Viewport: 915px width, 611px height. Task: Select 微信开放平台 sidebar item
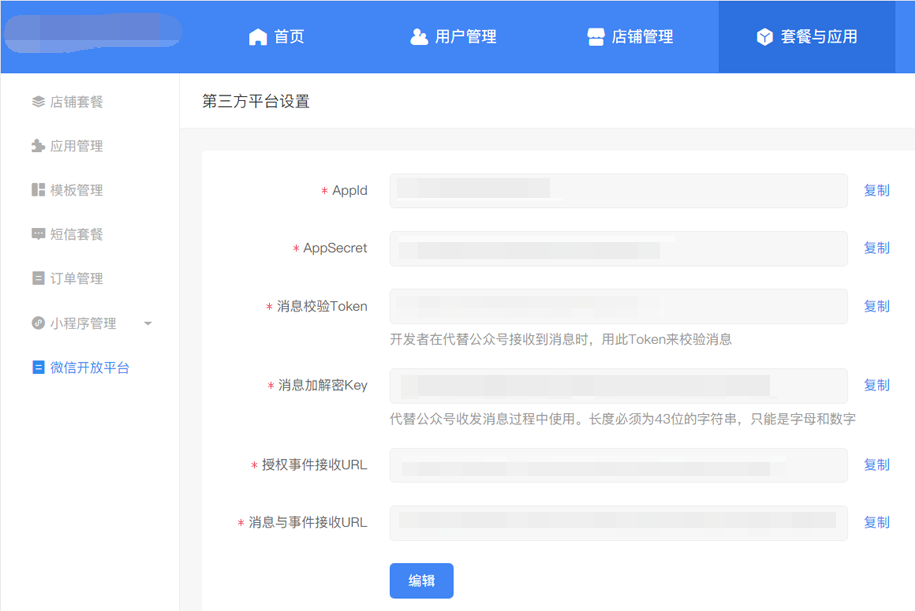(89, 368)
